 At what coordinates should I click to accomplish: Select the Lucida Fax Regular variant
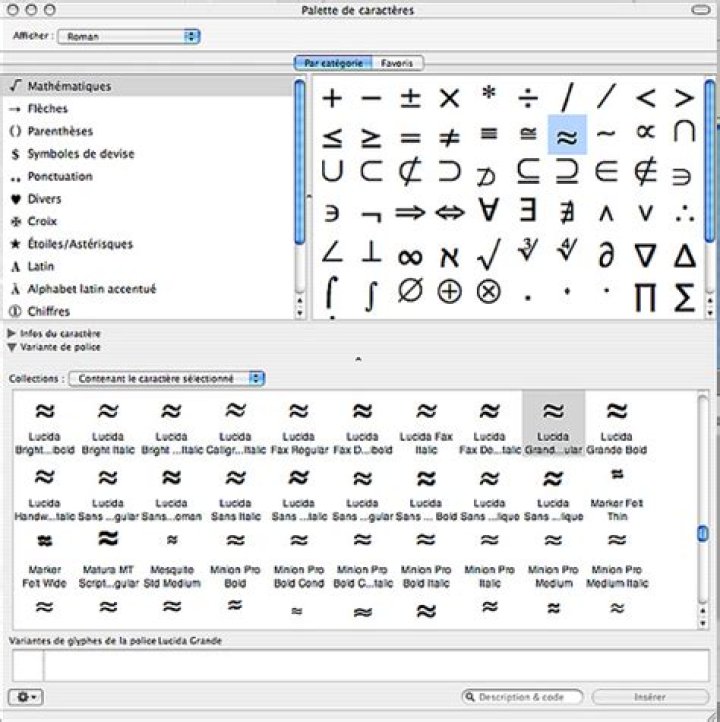[x=299, y=424]
